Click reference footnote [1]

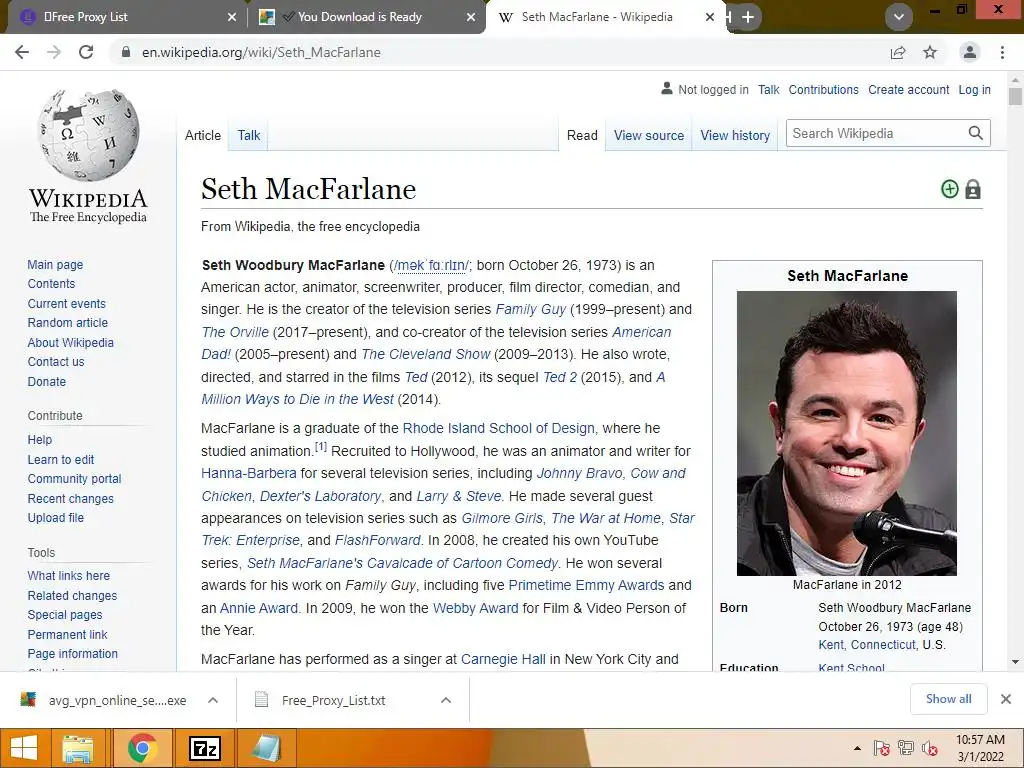click(321, 447)
